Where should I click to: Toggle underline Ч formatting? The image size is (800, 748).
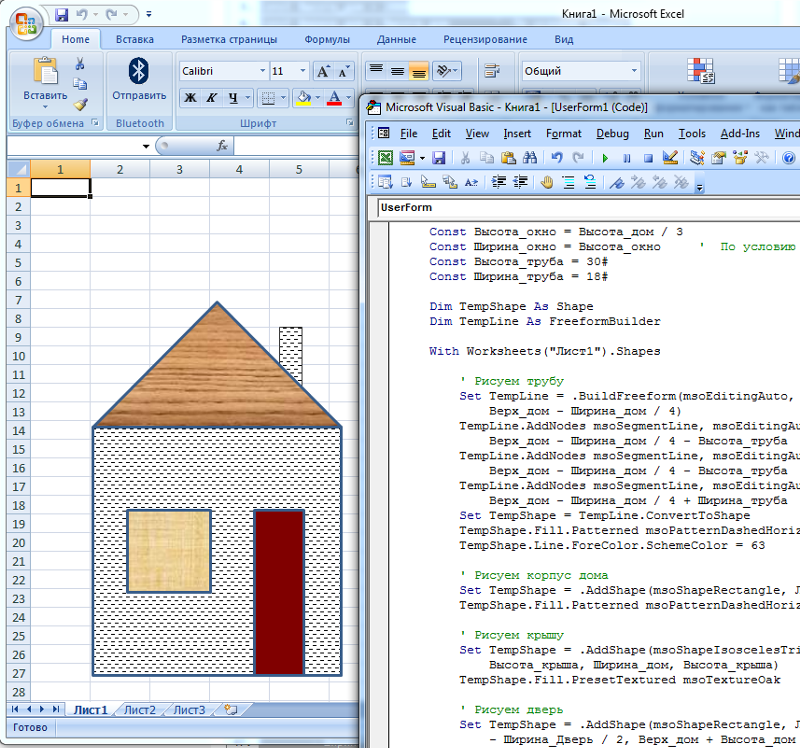pyautogui.click(x=233, y=97)
